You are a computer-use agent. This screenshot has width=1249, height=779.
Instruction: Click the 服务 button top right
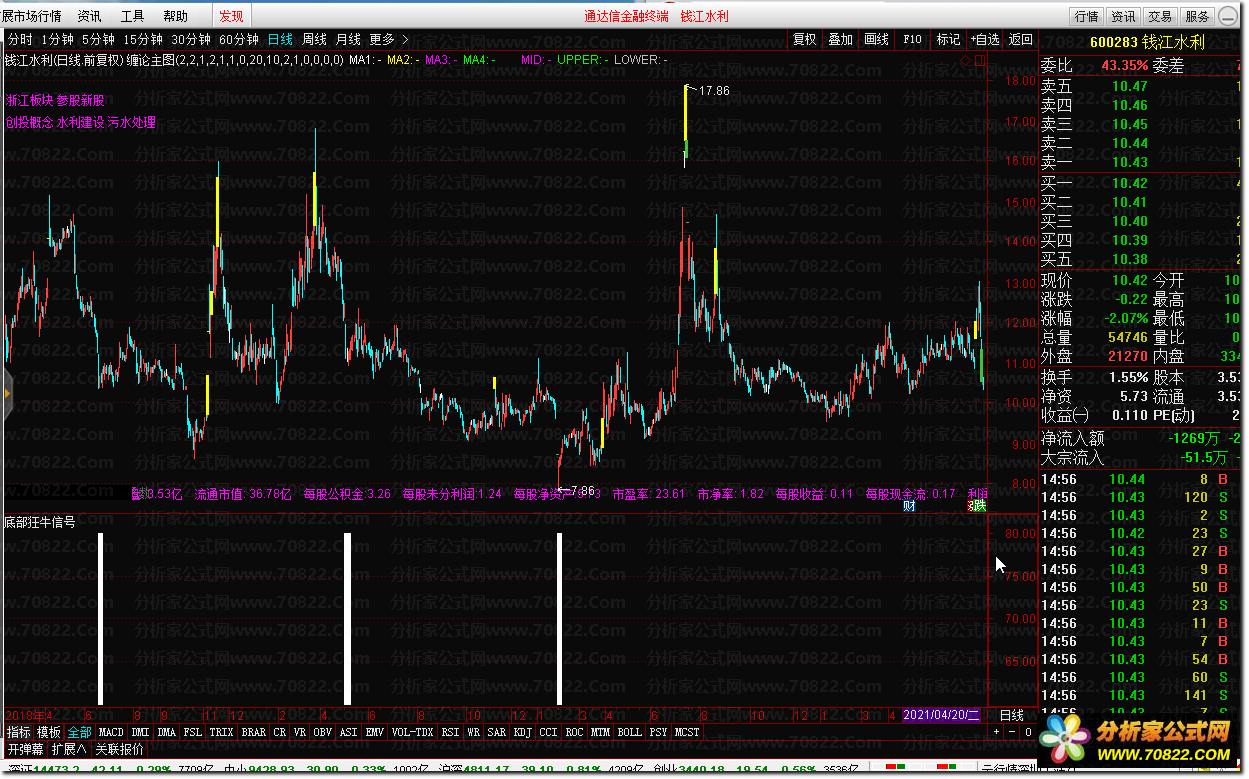(x=1197, y=16)
